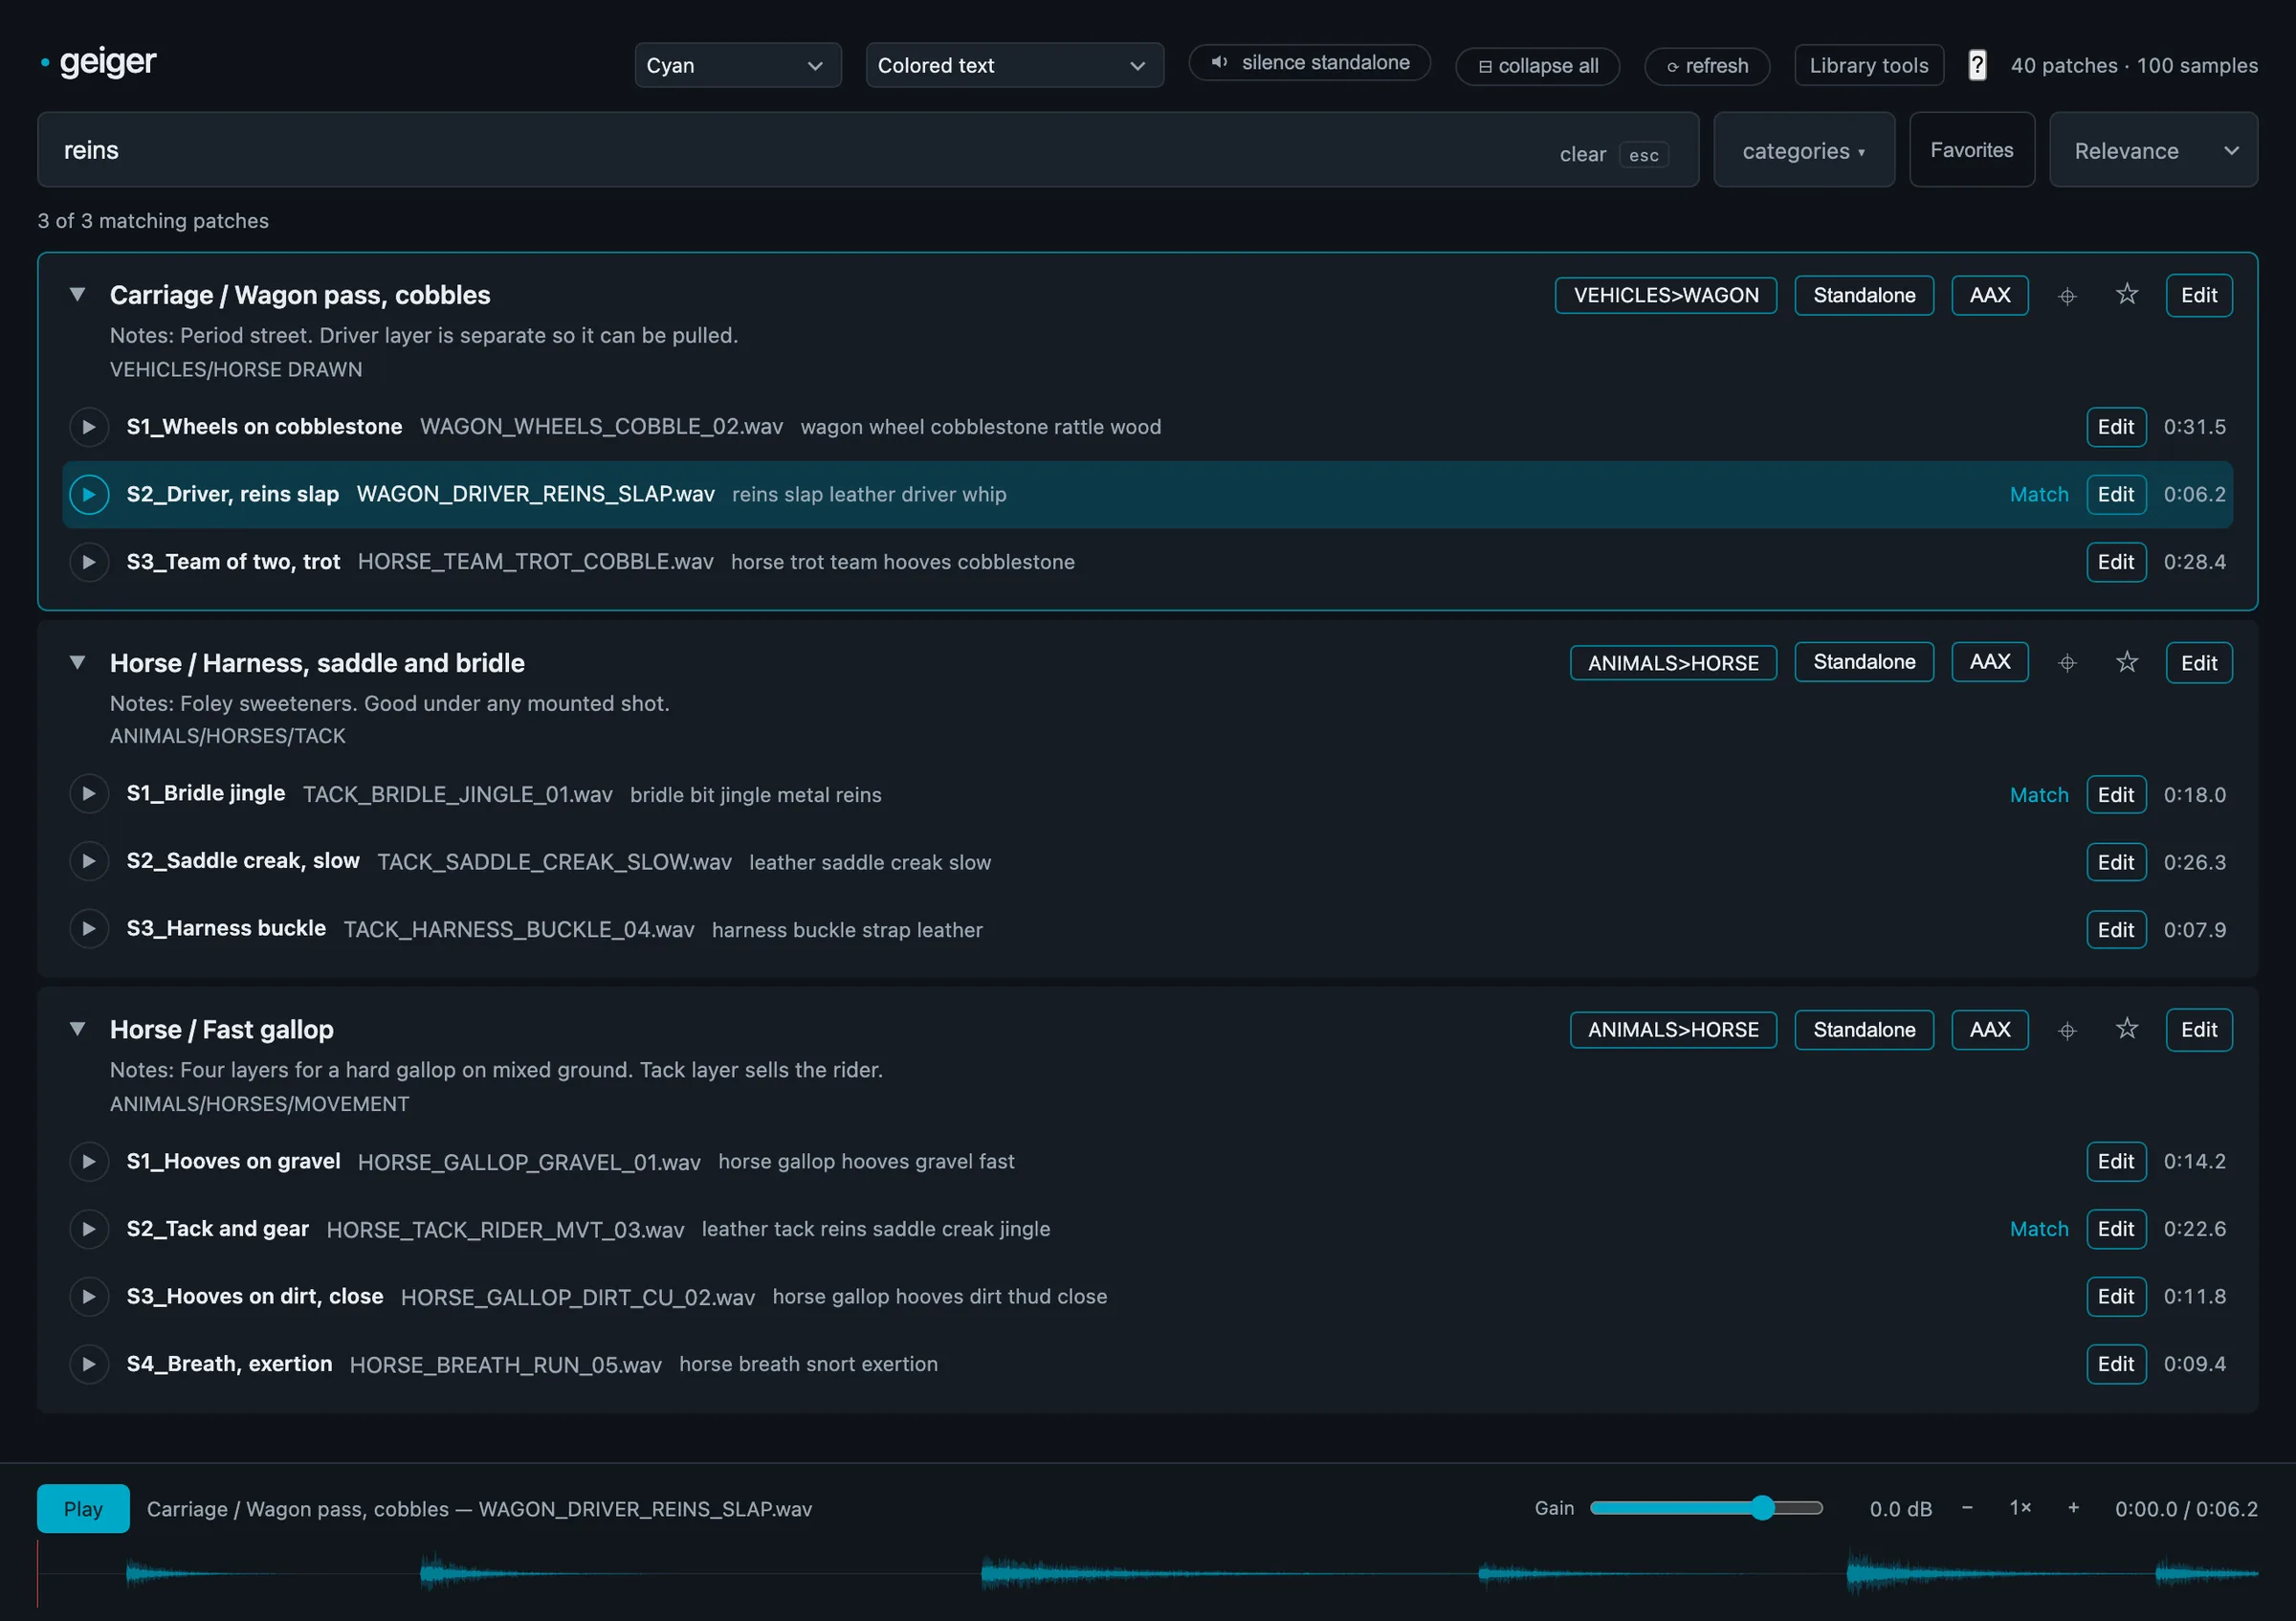Open Library tools
The image size is (2296, 1621).
coord(1868,66)
